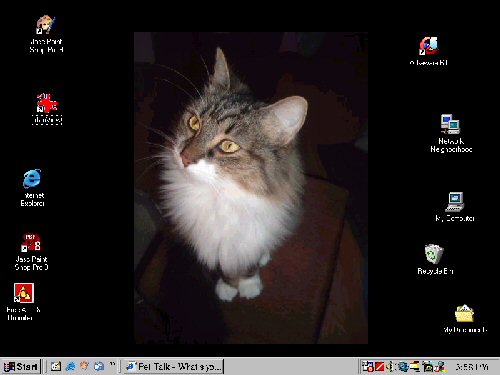500x375 pixels.
Task: Open the Jasc Paint Shop Pro palette shortcut
Action: (x=45, y=25)
